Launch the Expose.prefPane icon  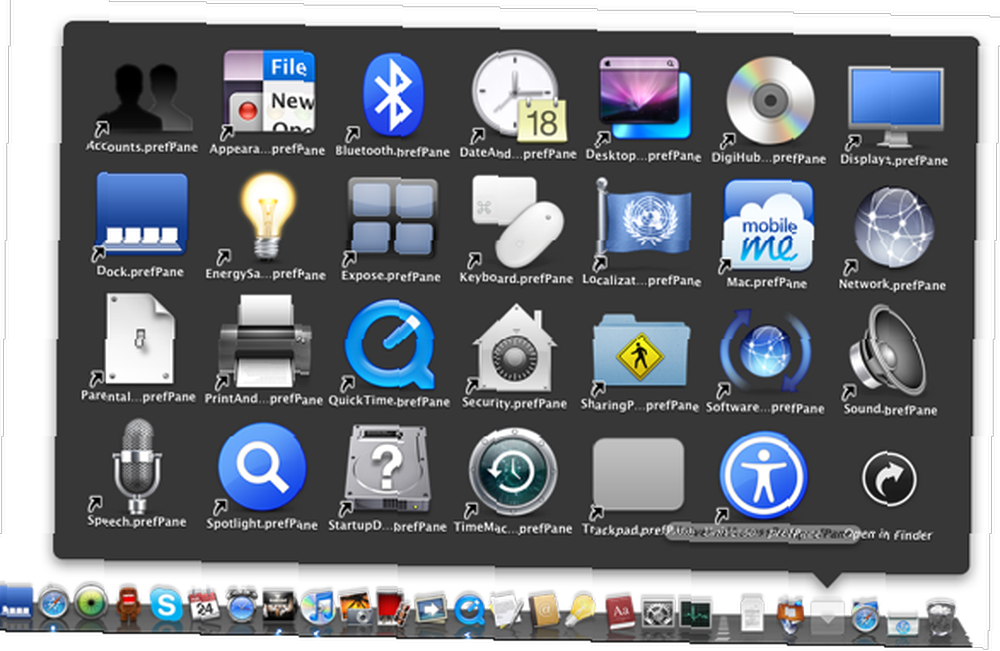392,219
